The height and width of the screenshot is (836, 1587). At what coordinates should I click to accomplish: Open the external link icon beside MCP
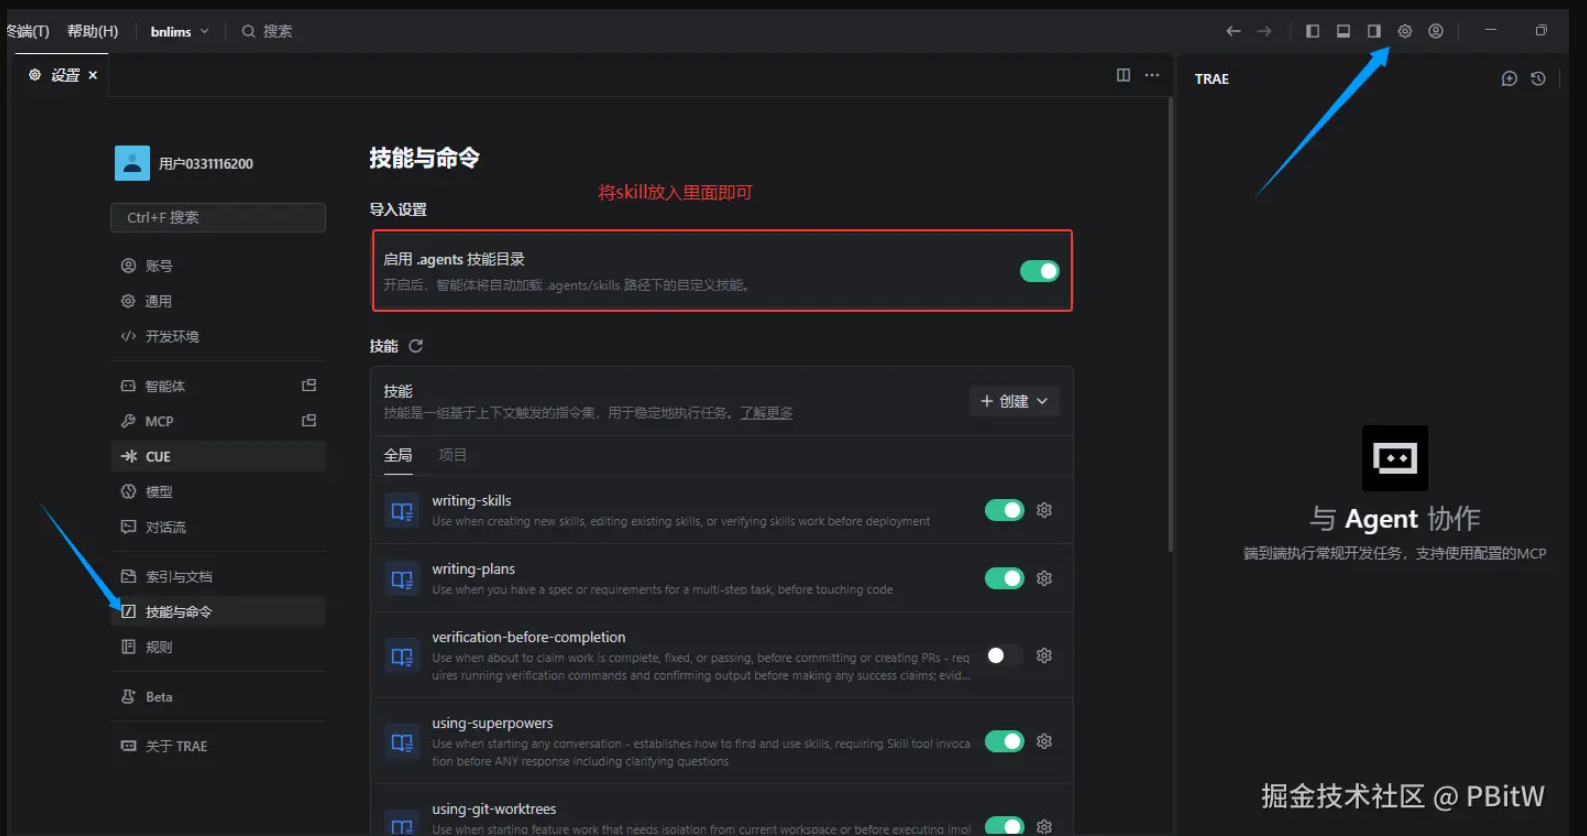pos(309,421)
